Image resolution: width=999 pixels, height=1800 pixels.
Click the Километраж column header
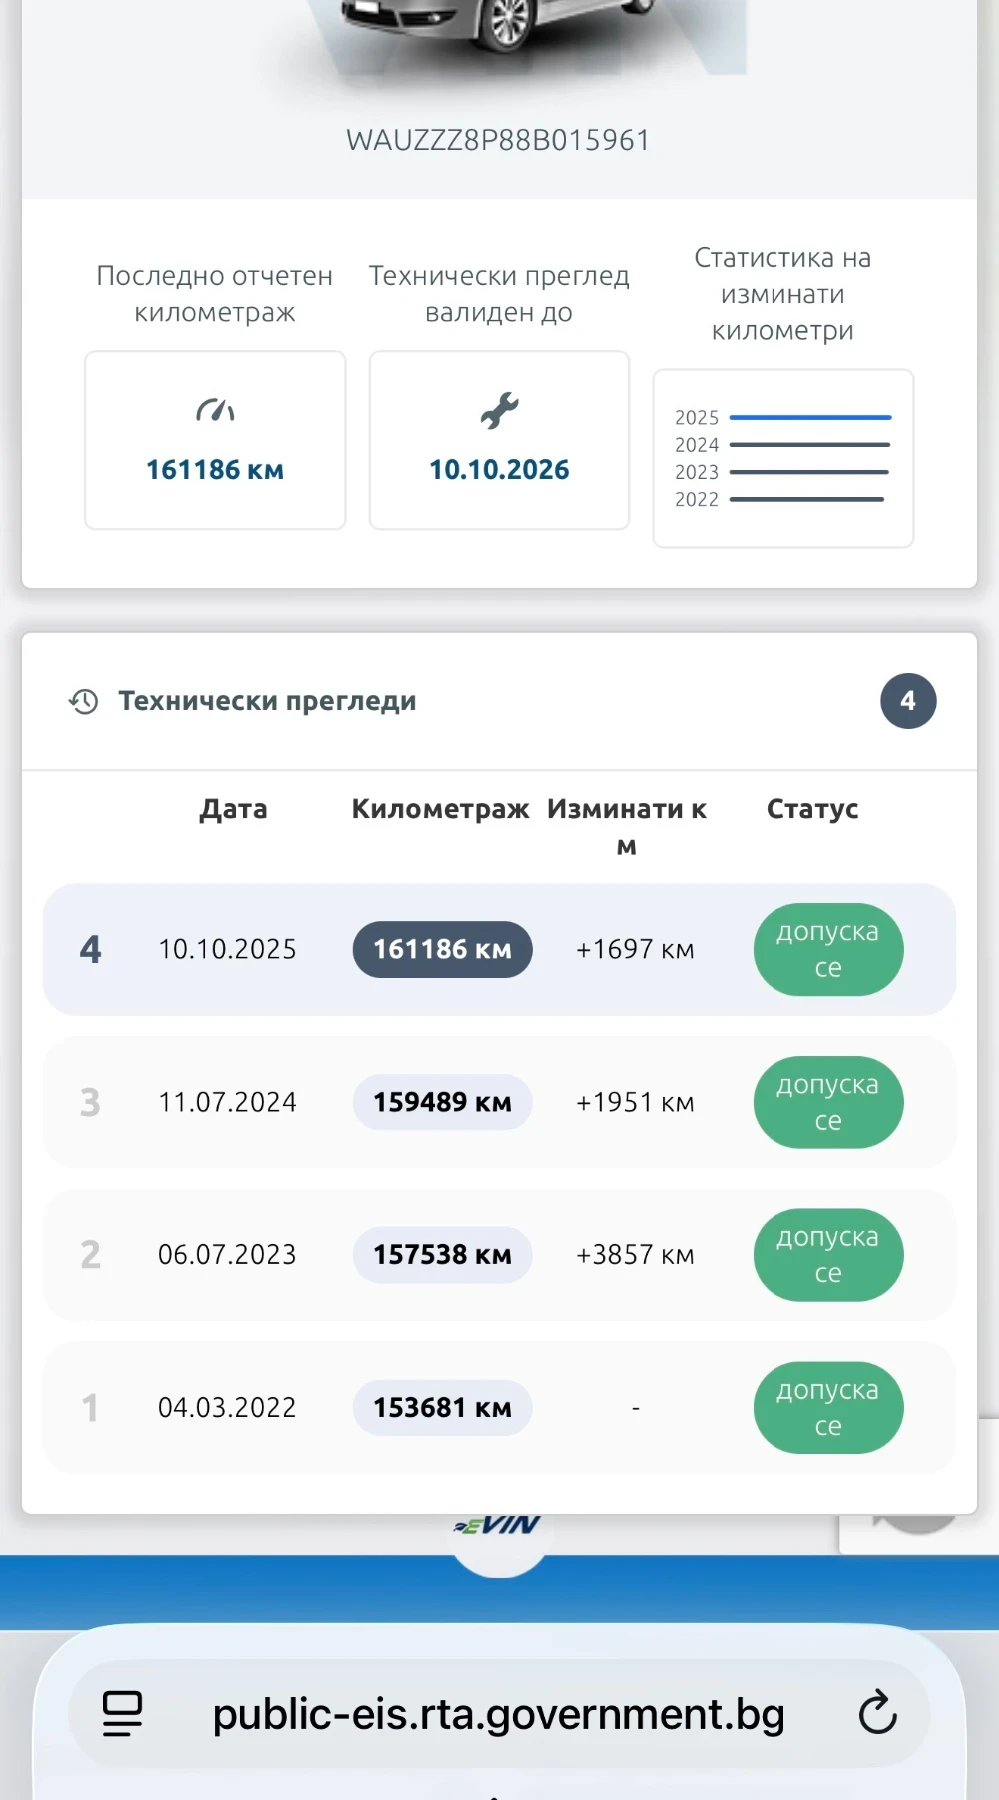click(440, 809)
